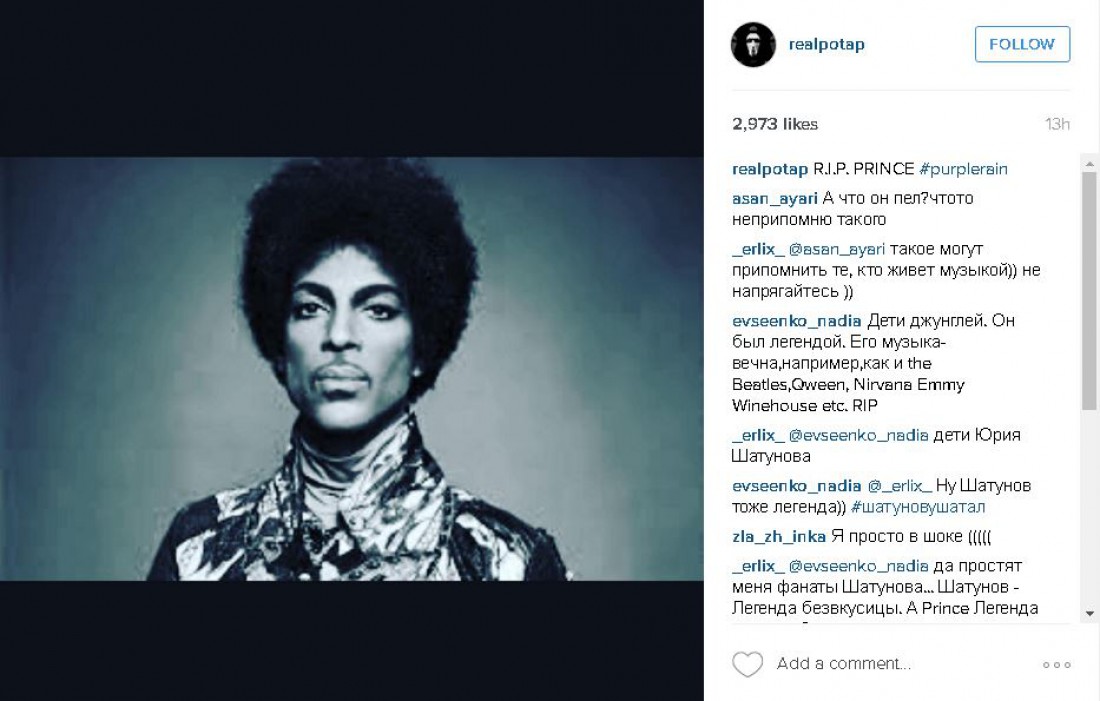Click the heart like icon
Viewport: 1100px width, 701px height.
coord(747,664)
